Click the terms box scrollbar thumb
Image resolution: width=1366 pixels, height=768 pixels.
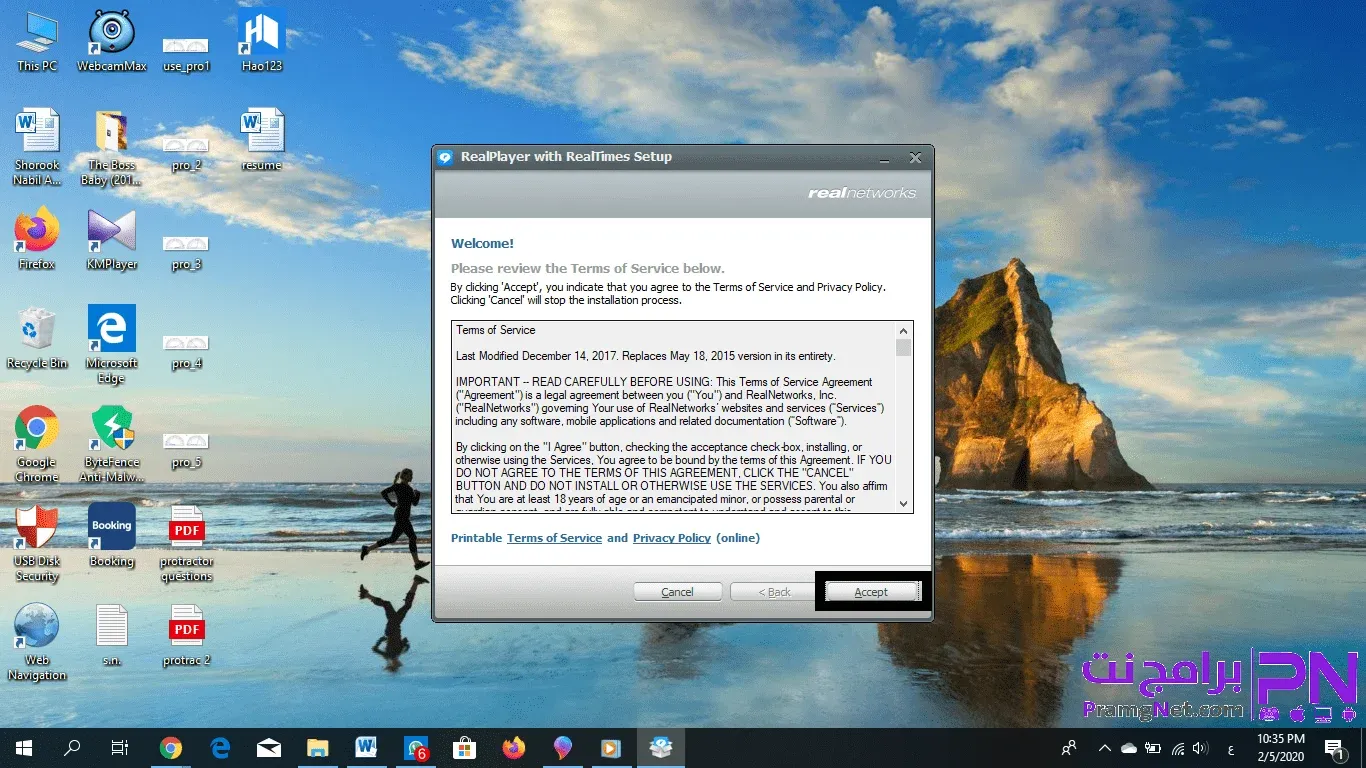tap(904, 348)
